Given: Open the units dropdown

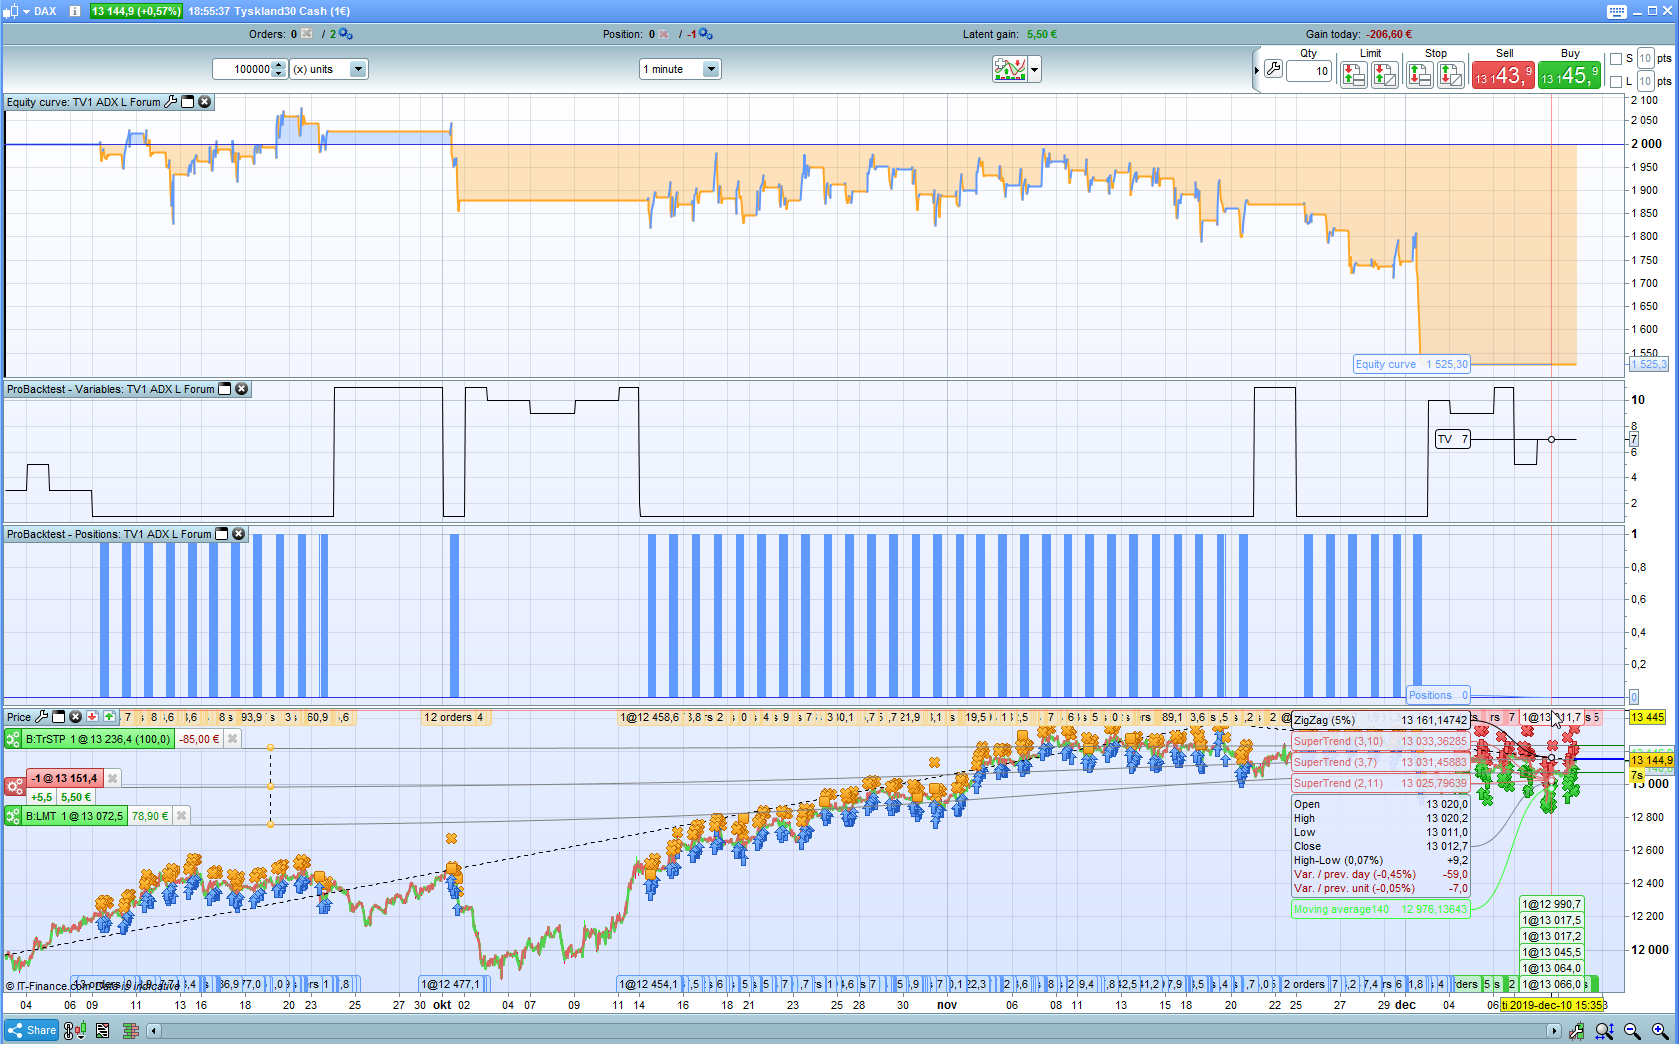Looking at the screenshot, I should coord(358,69).
